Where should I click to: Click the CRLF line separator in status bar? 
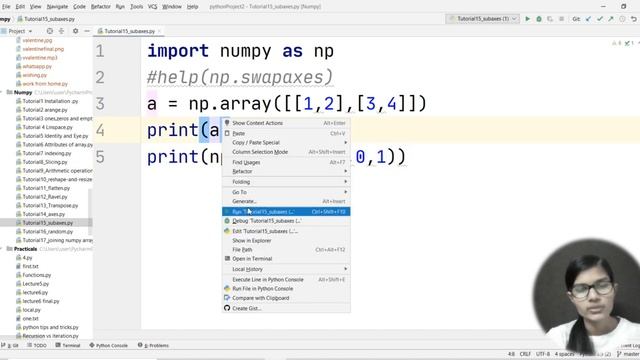pos(525,354)
